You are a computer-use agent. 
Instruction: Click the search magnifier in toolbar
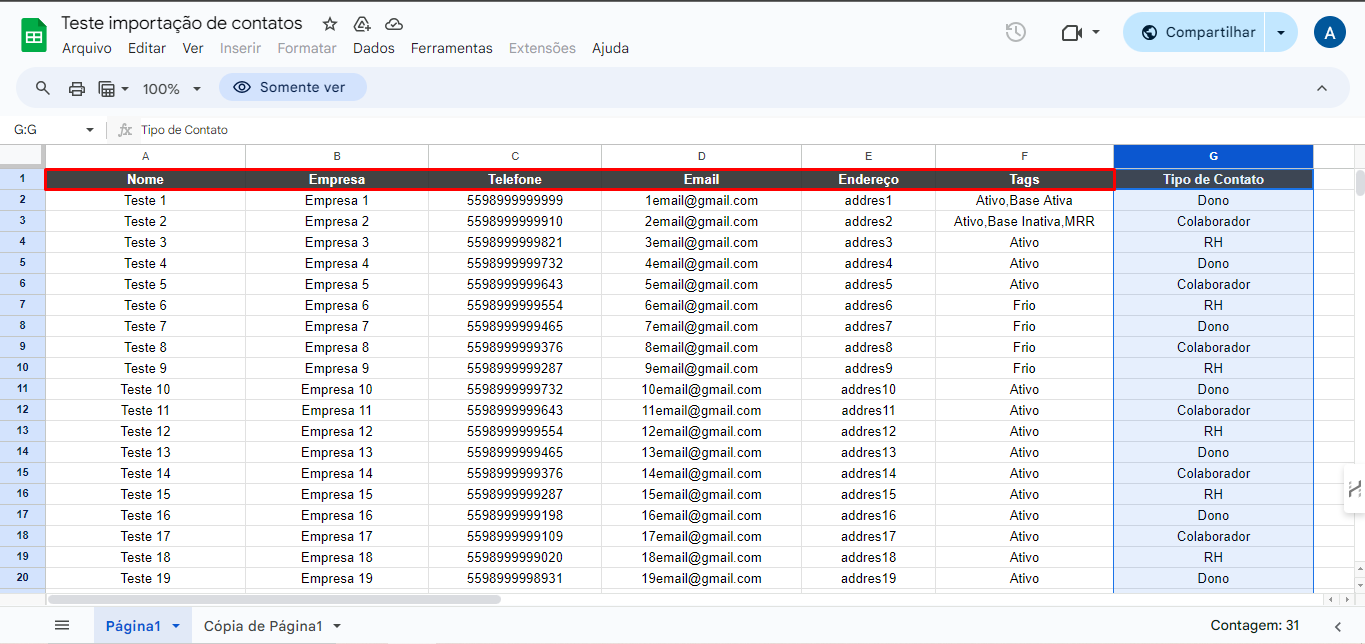point(43,88)
